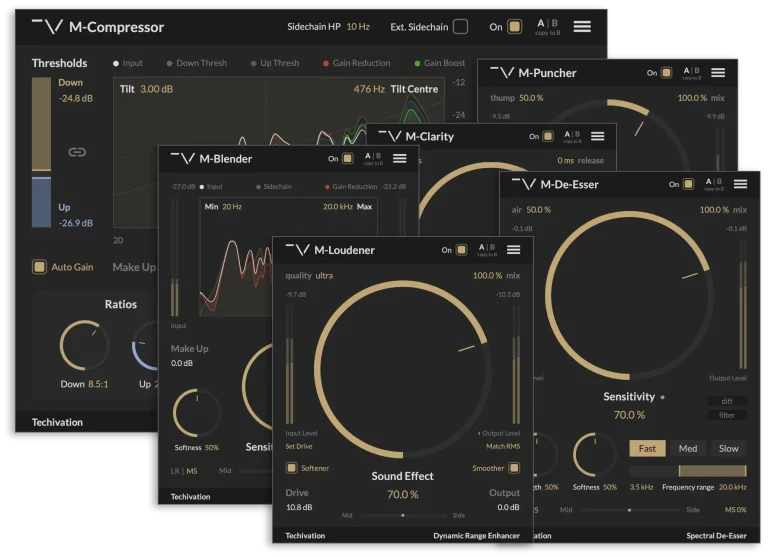The height and width of the screenshot is (557, 768).
Task: Toggle M-Blender On switch
Action: click(x=347, y=158)
